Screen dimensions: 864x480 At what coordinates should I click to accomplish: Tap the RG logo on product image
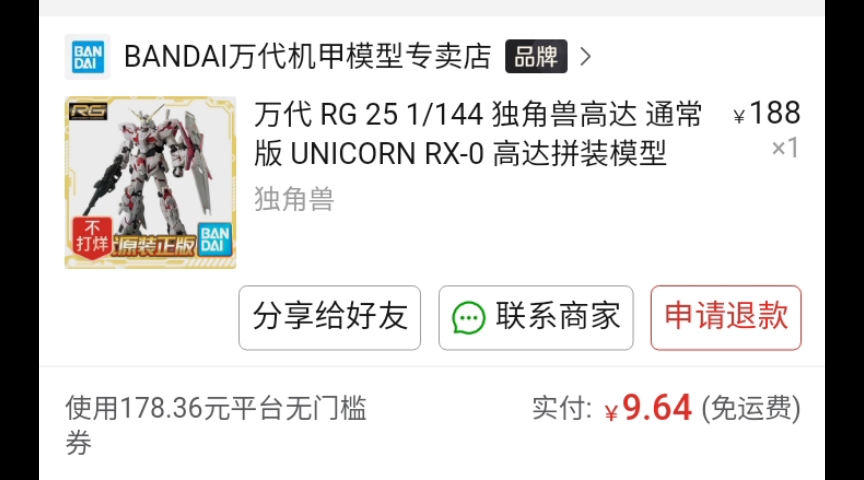(88, 111)
